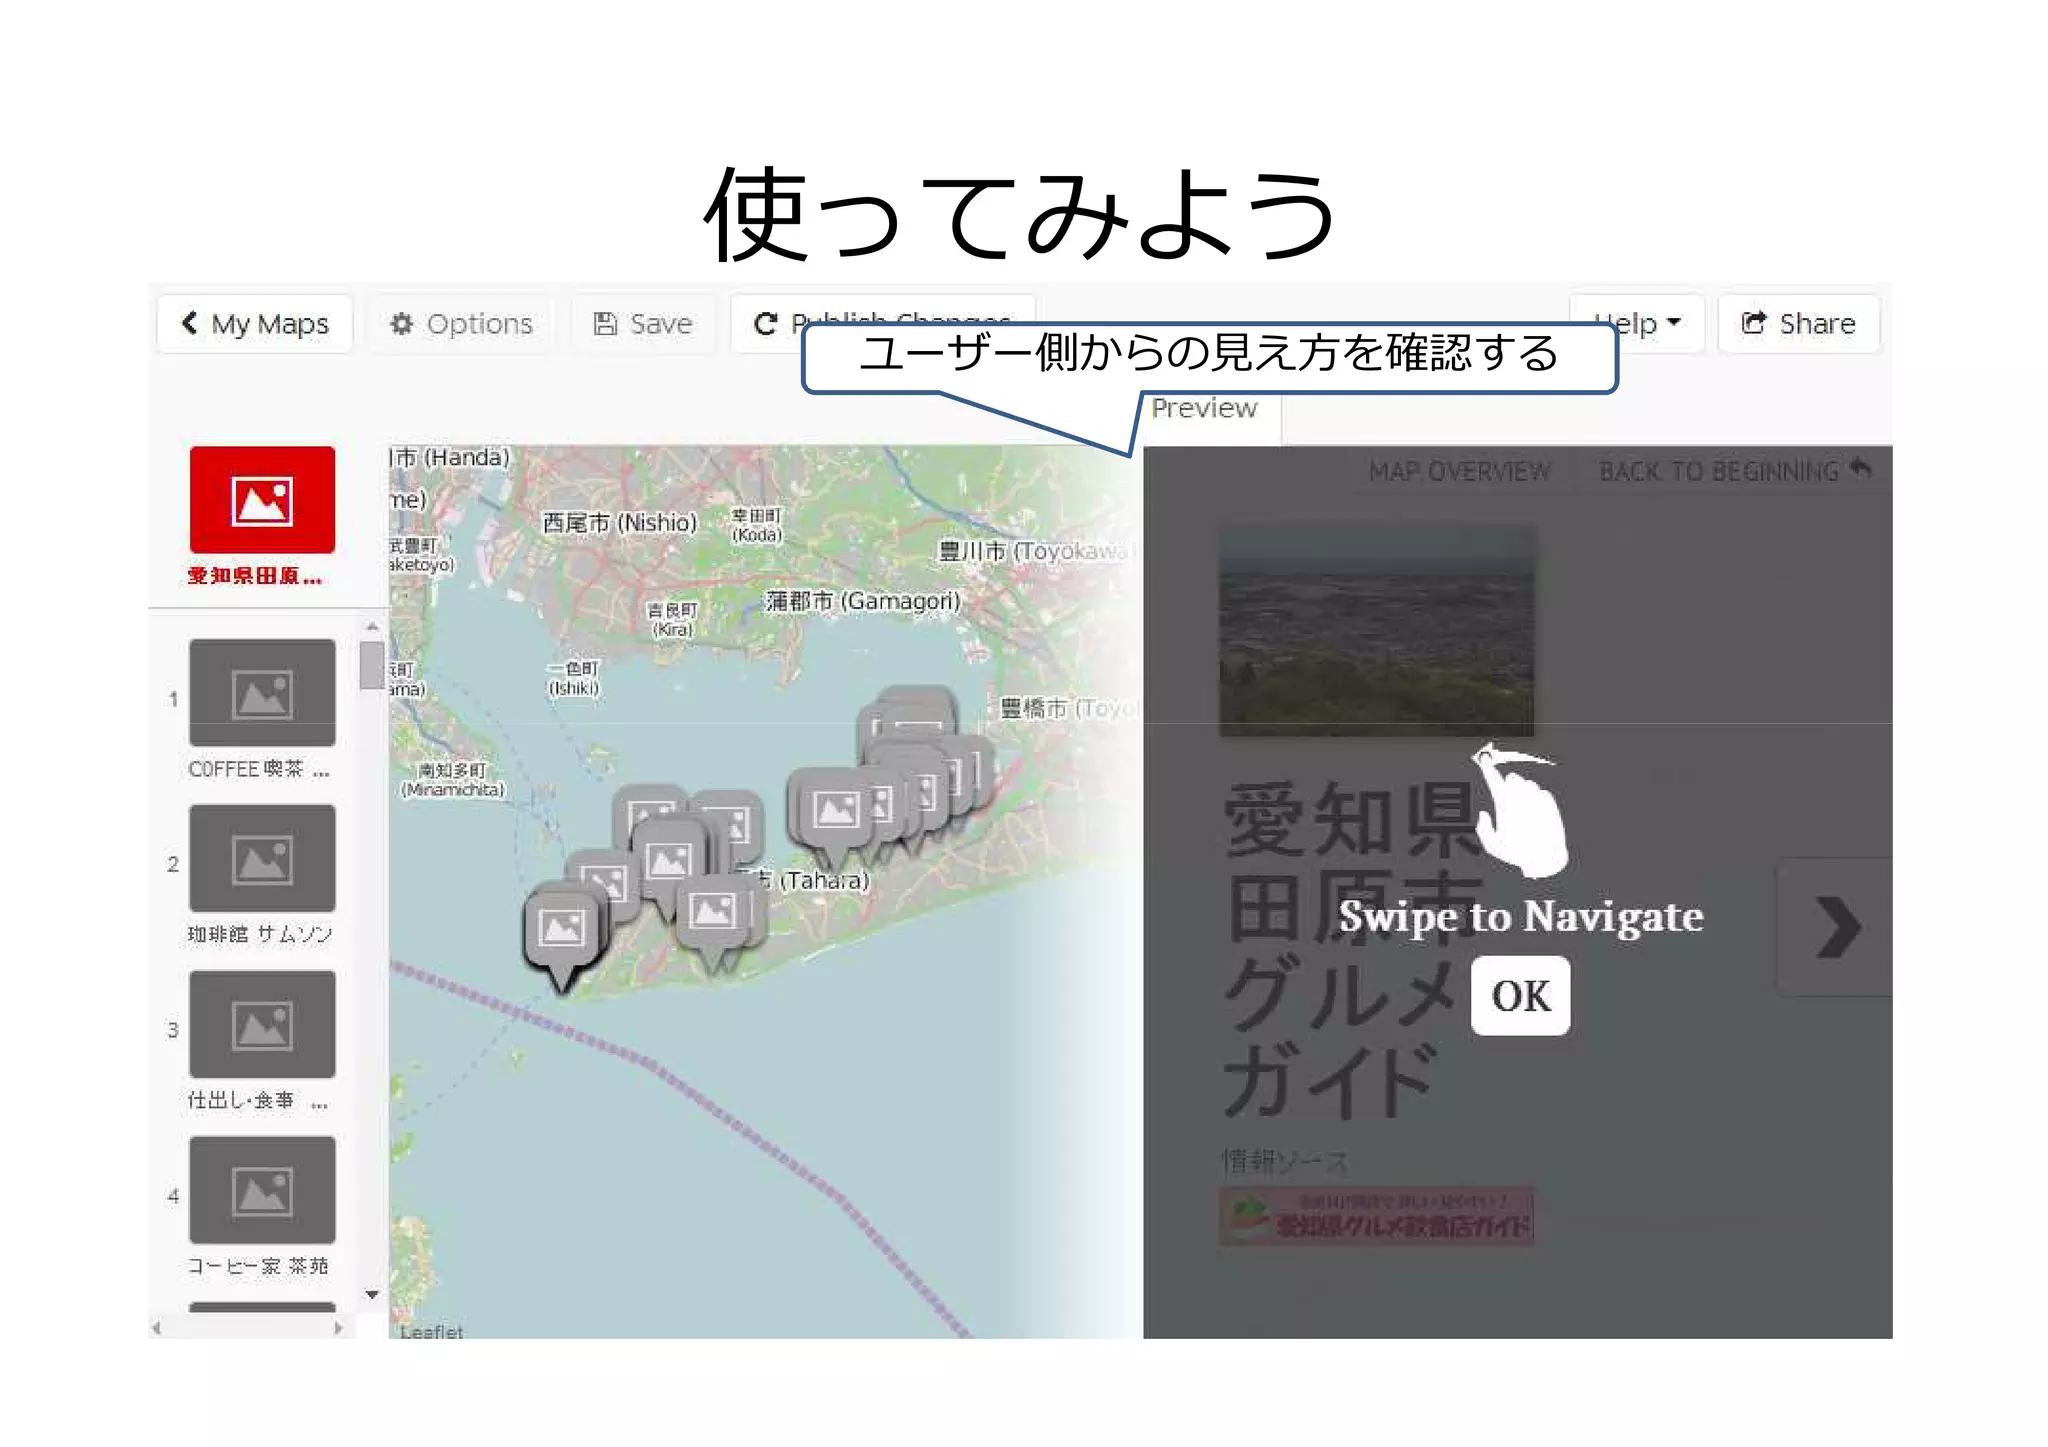Select slide 1 COFFEE thumbnail

click(262, 692)
